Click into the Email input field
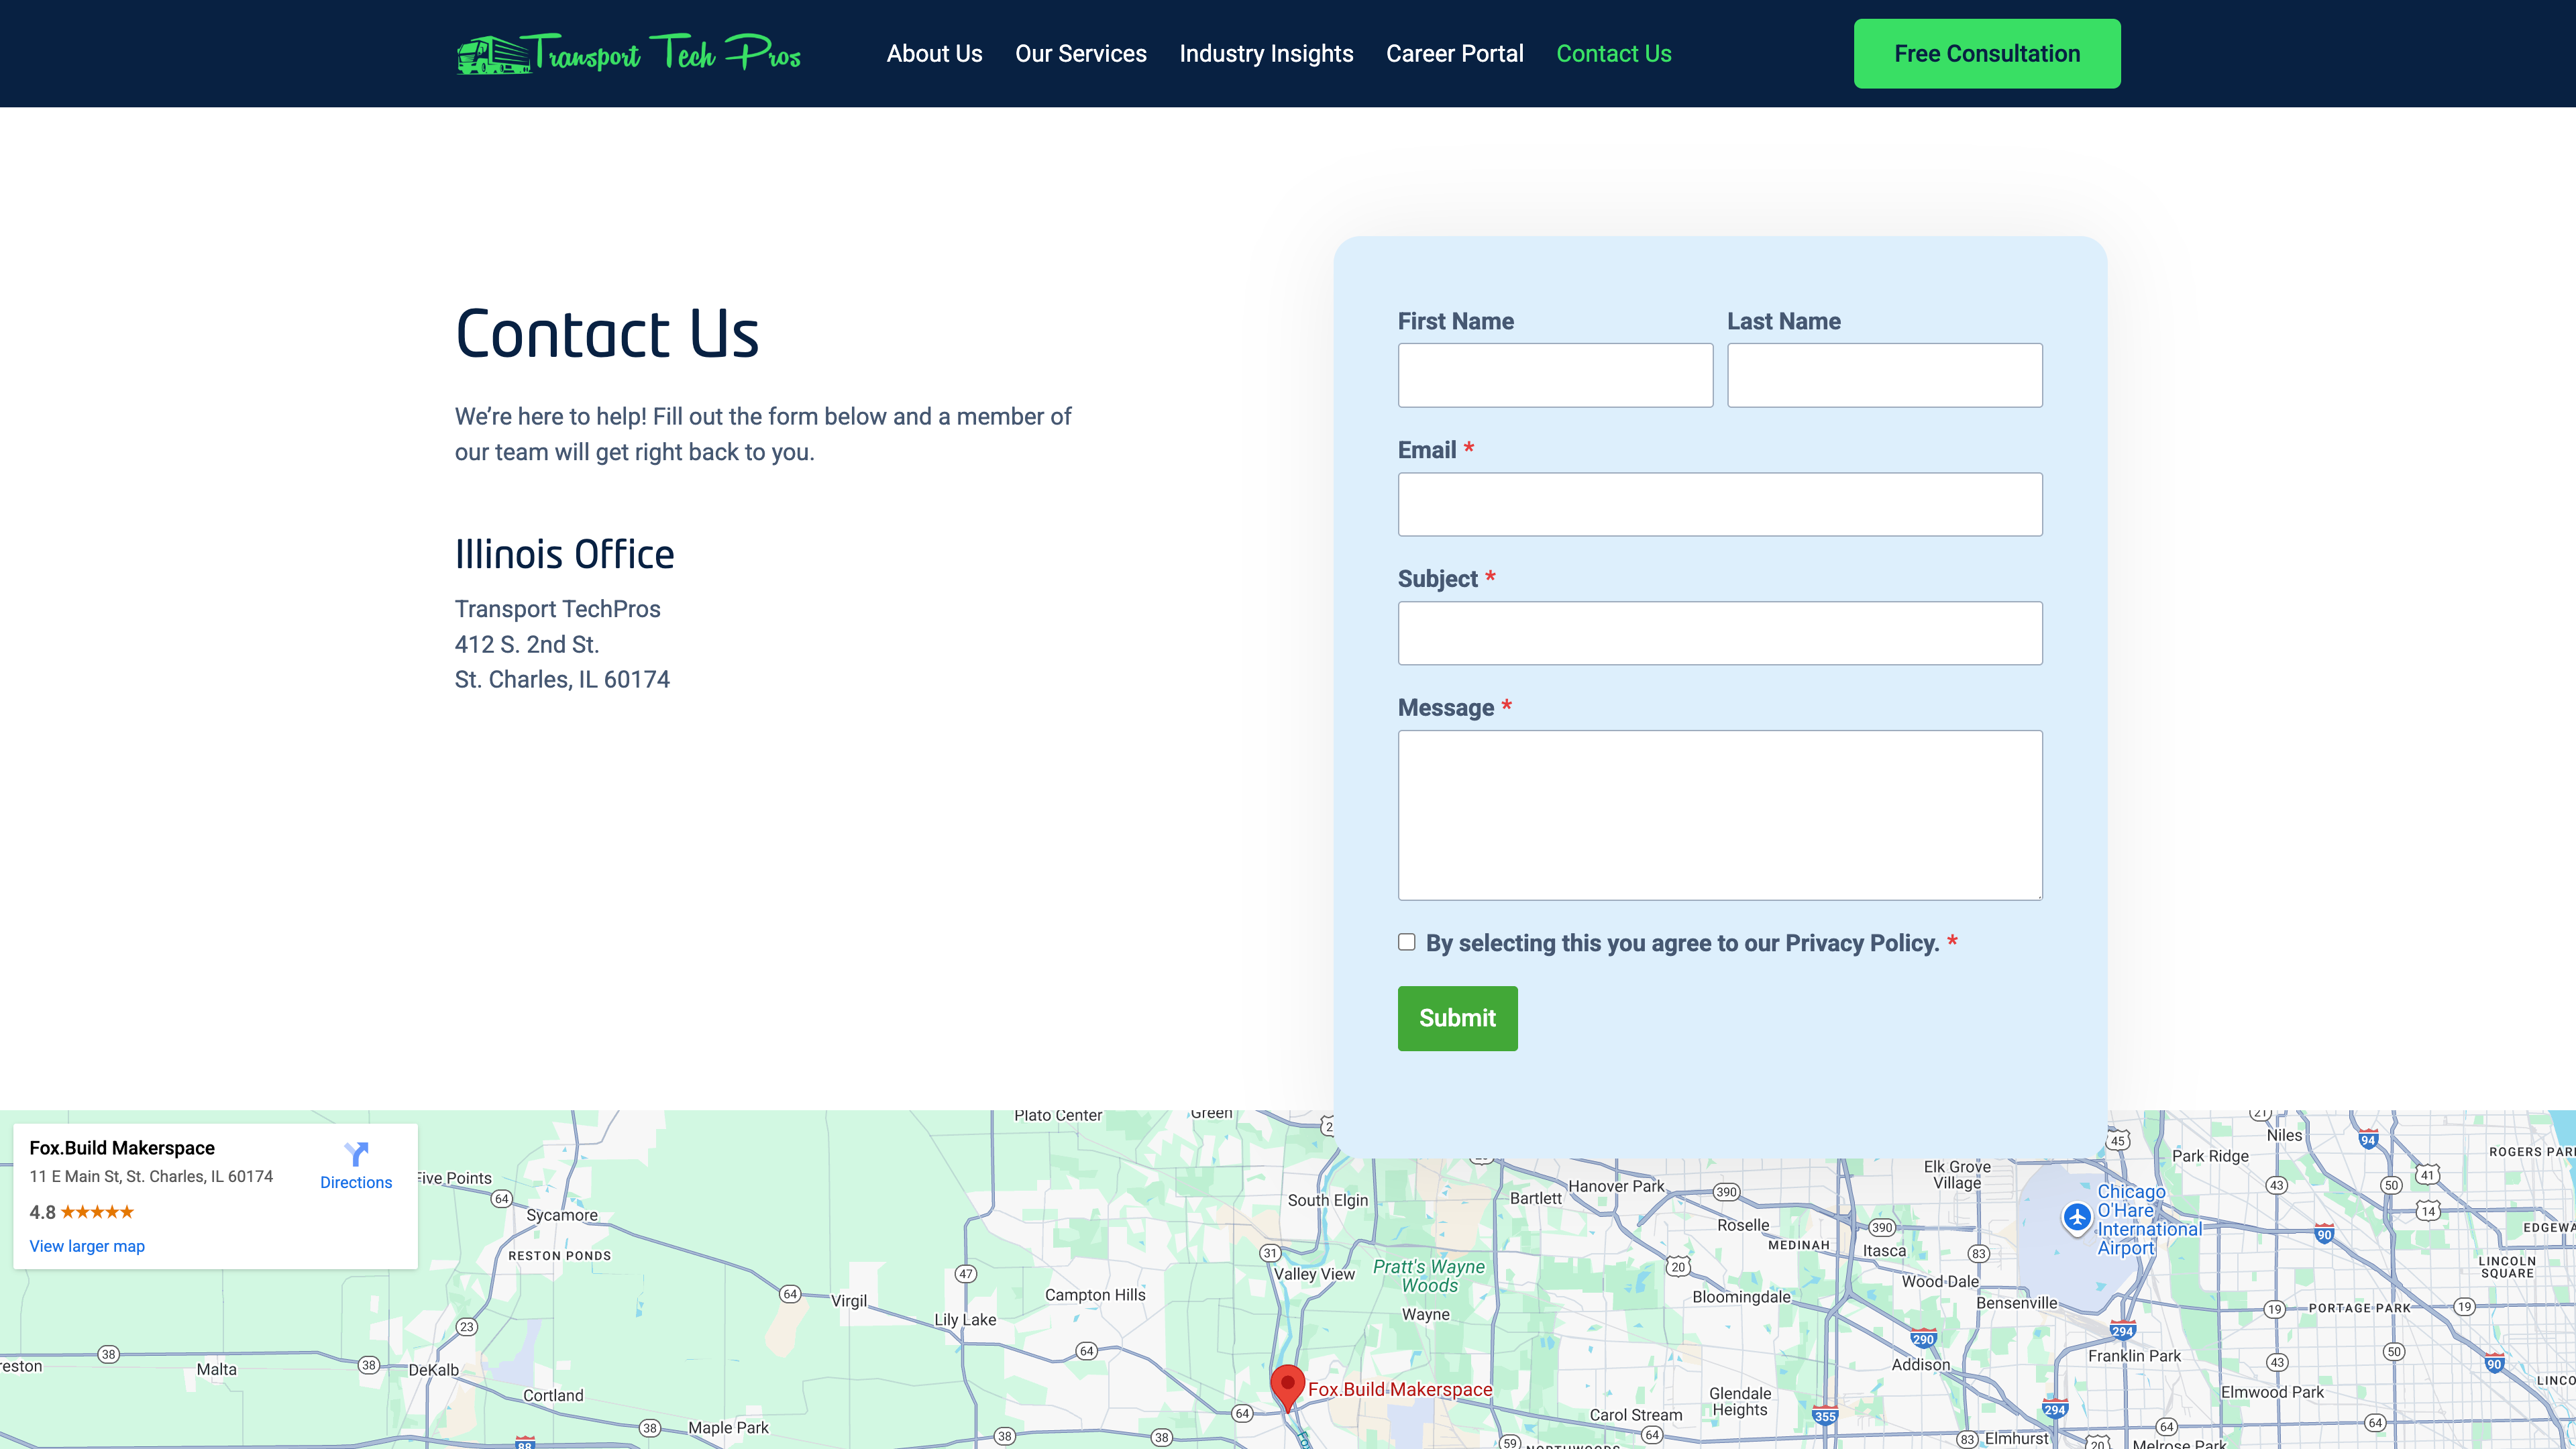This screenshot has width=2576, height=1449. (x=1719, y=504)
